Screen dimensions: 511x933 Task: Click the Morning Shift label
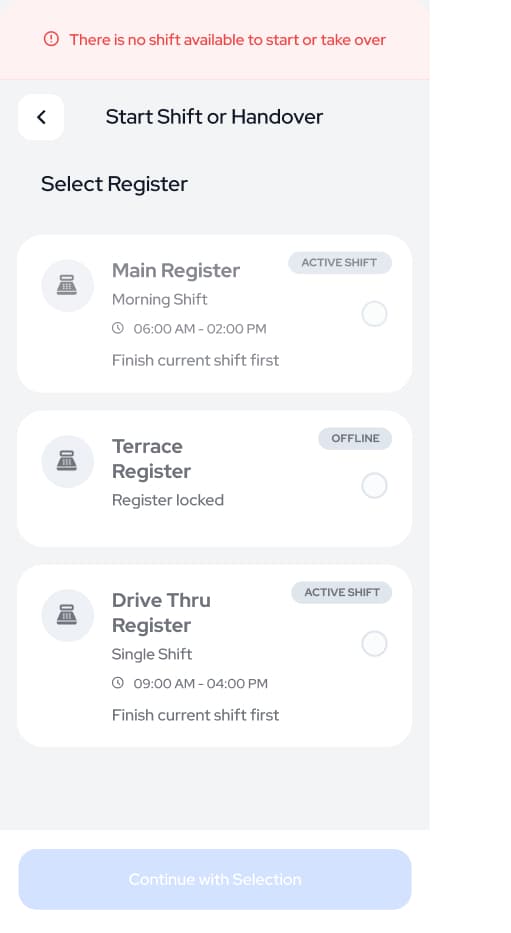pyautogui.click(x=159, y=299)
